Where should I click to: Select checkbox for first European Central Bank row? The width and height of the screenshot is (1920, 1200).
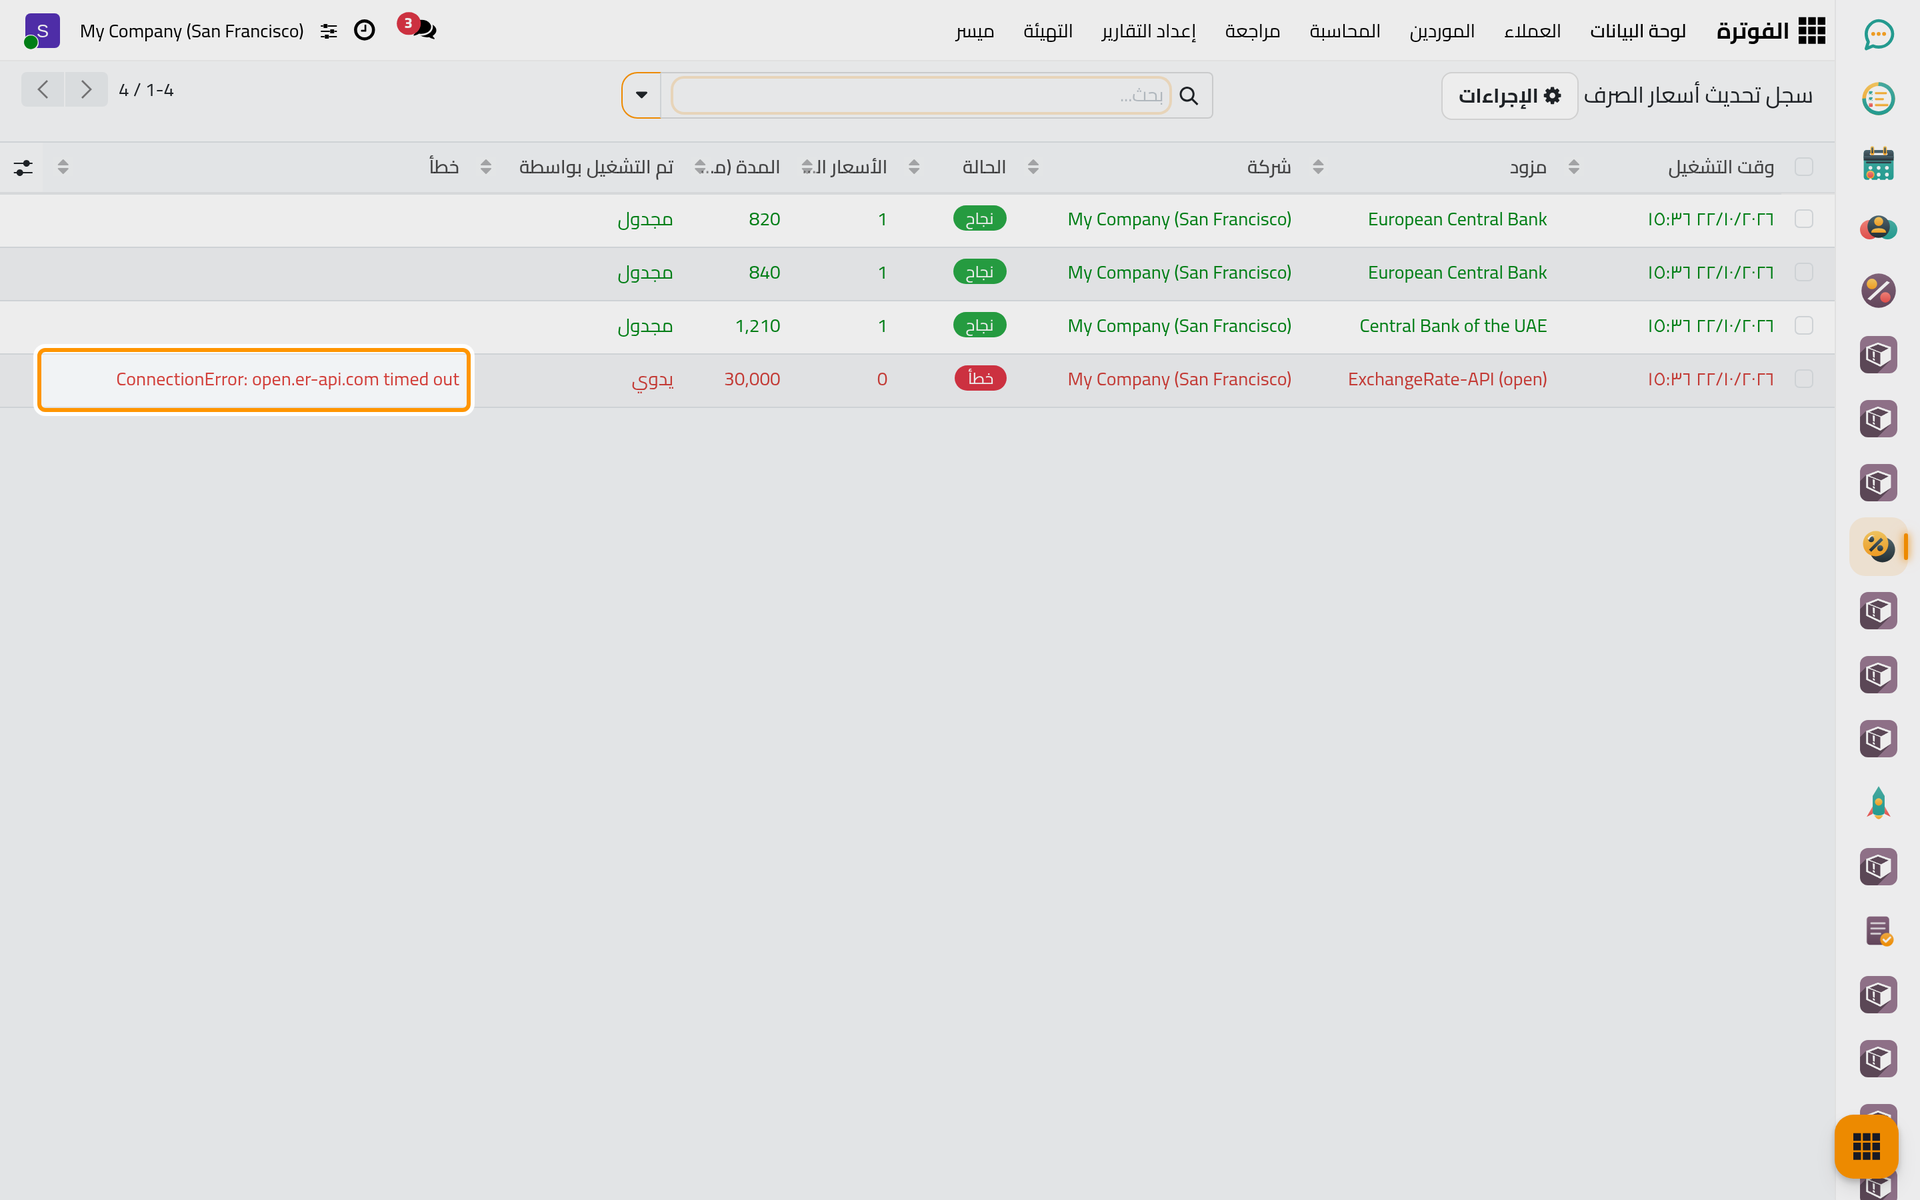[1804, 219]
